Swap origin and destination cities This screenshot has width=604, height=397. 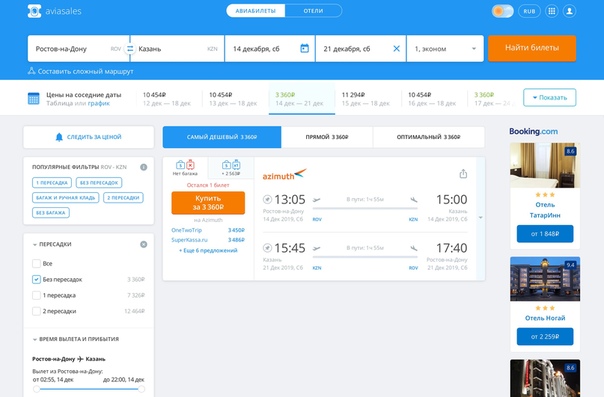click(130, 49)
